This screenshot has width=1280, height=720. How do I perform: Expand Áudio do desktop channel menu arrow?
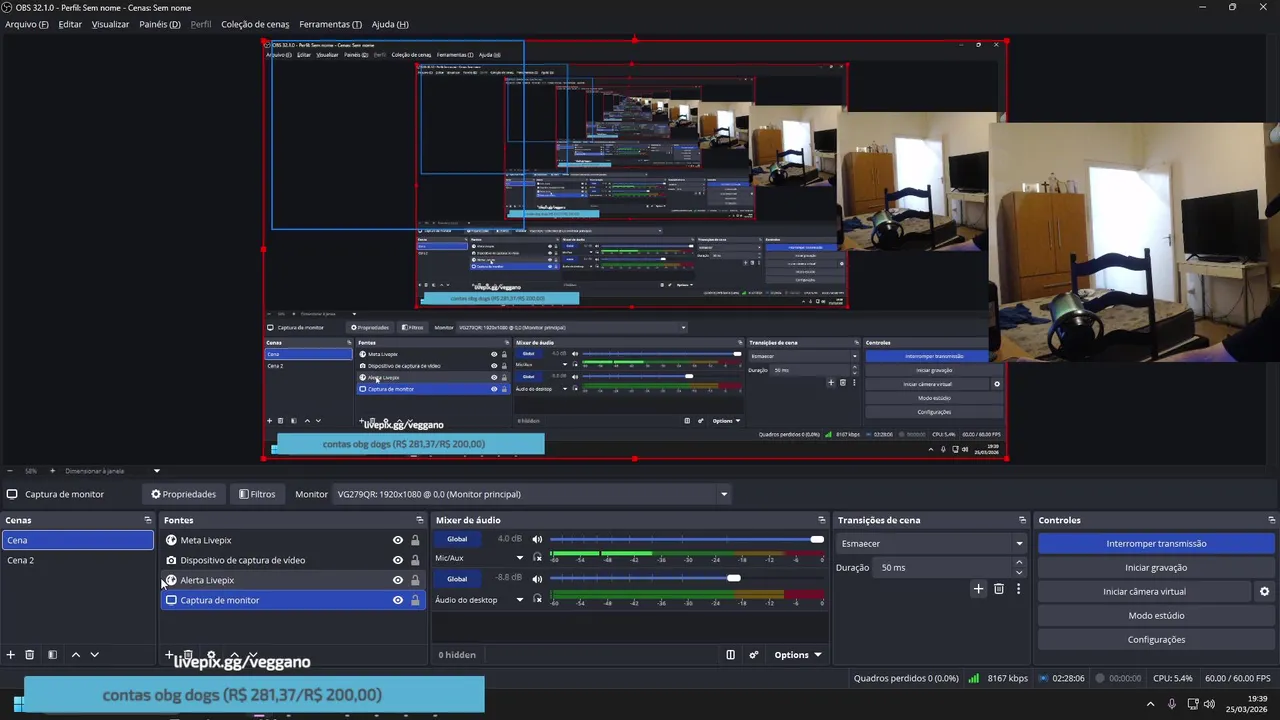pos(519,600)
